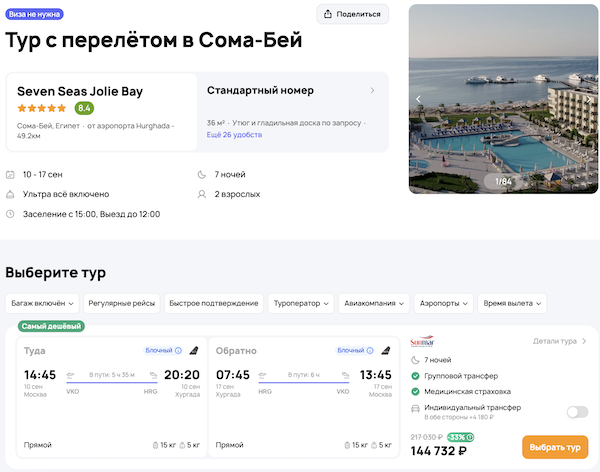Open the Аэропорты filter dropdown
The height and width of the screenshot is (472, 600).
[443, 303]
